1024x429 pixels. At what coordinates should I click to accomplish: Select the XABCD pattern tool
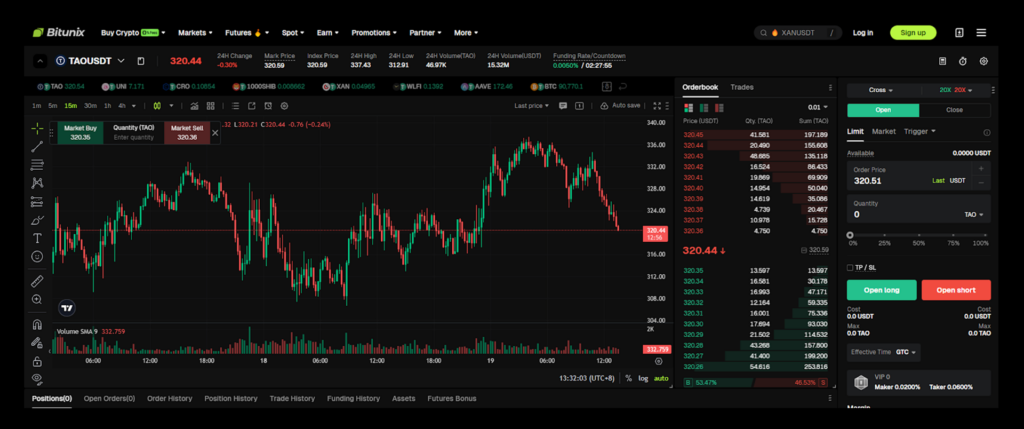(37, 183)
